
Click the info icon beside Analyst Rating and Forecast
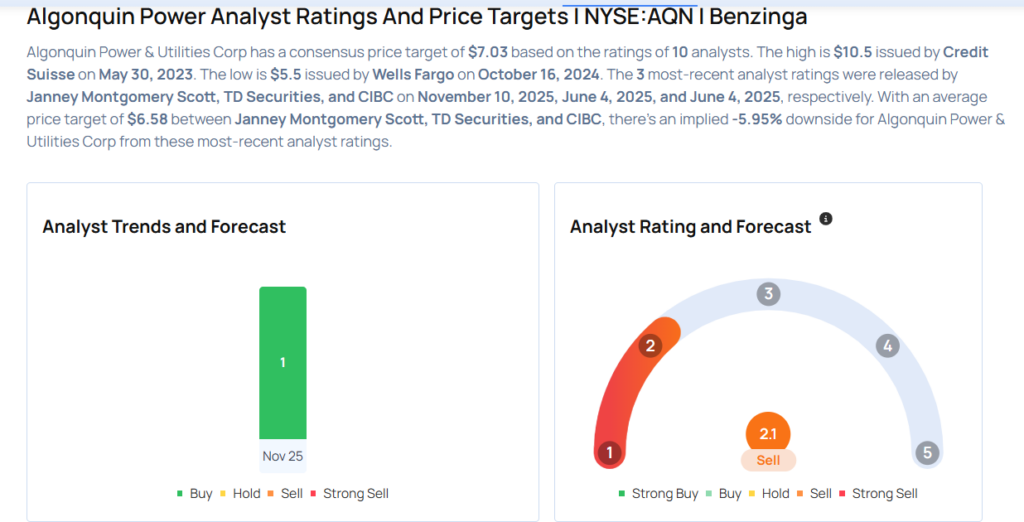[825, 219]
